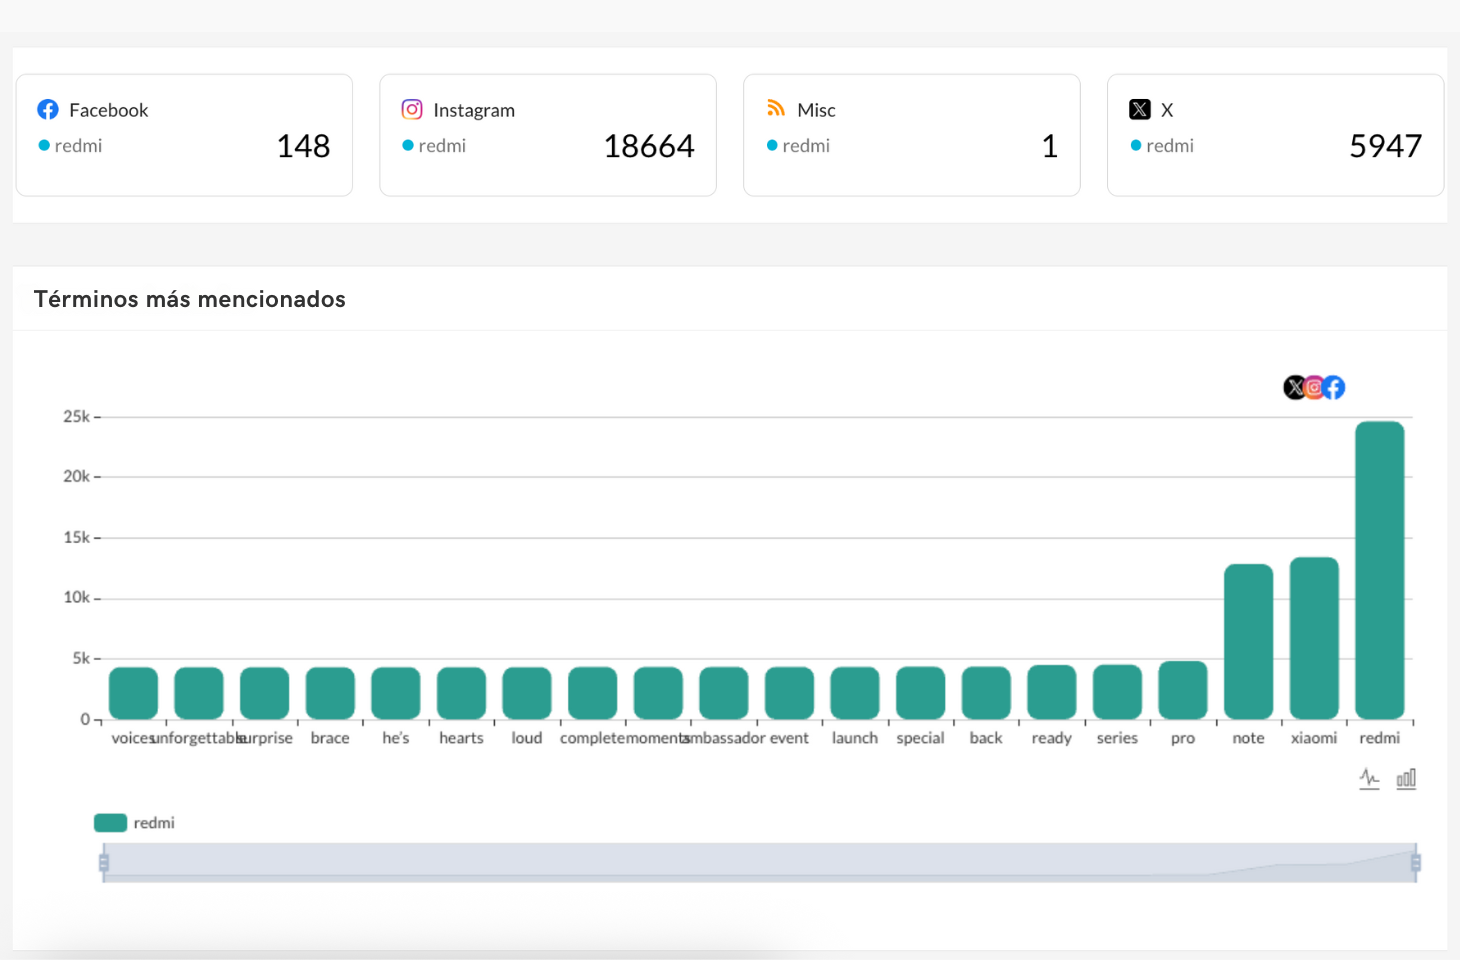Click the special bar in chart
This screenshot has width=1460, height=960.
click(920, 693)
